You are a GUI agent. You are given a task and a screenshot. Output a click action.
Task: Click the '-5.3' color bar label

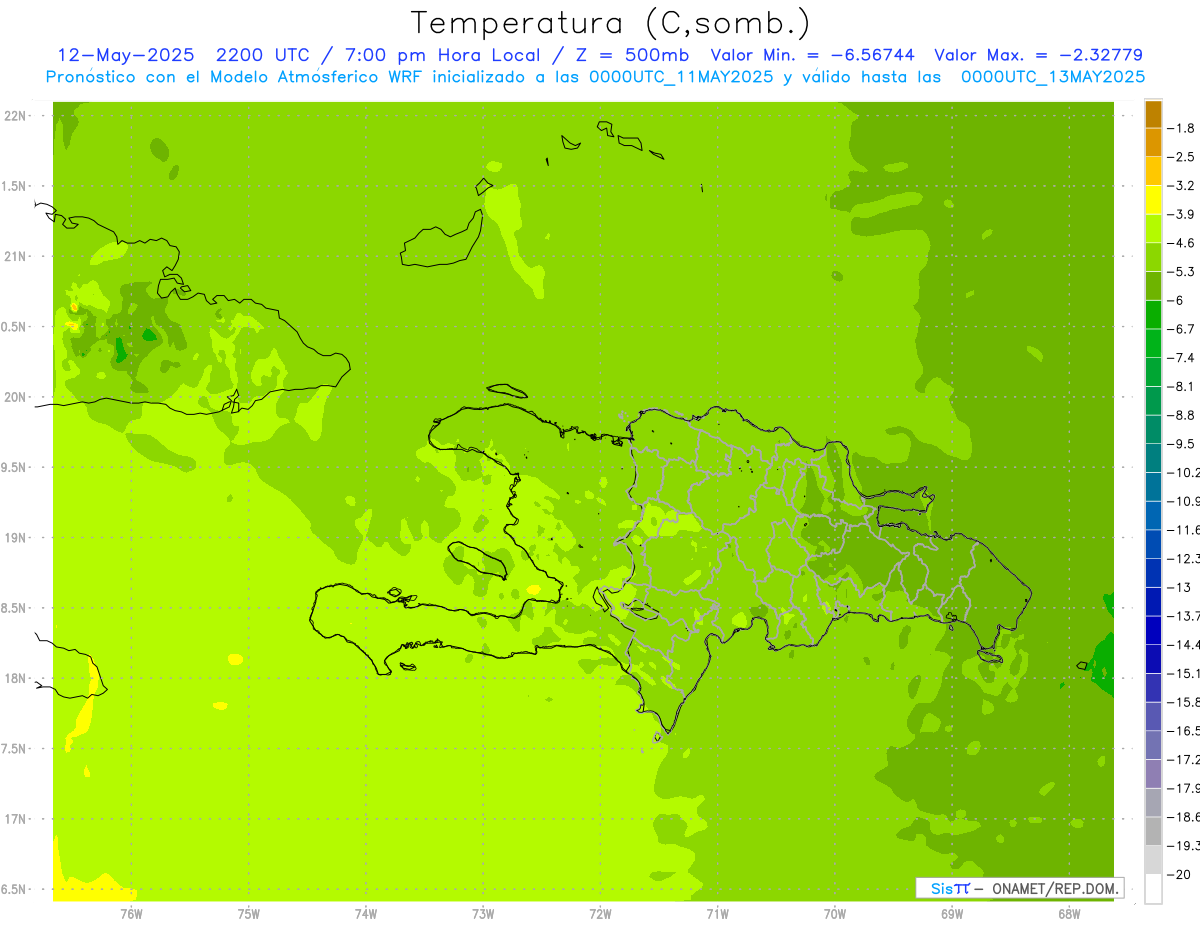[x=1183, y=272]
